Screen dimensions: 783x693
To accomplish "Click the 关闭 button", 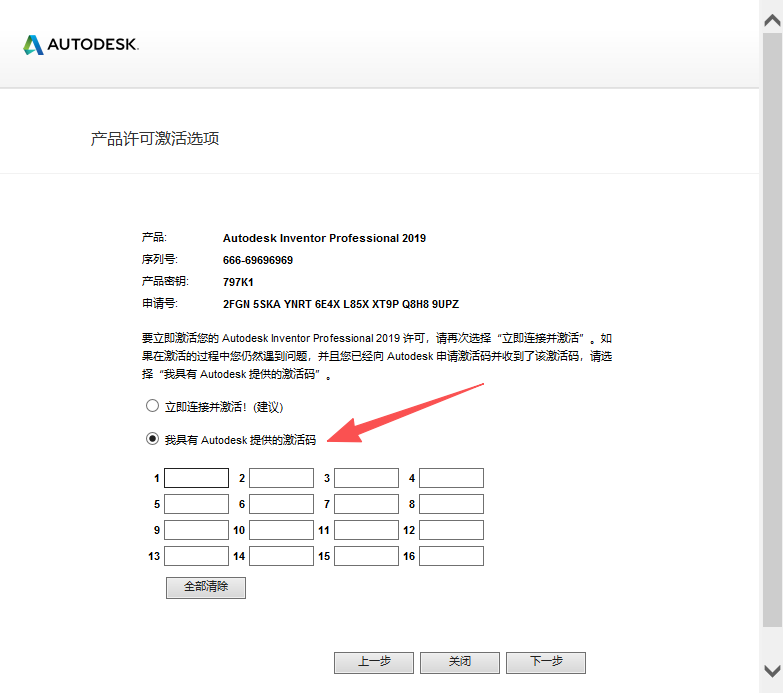I will [x=459, y=662].
